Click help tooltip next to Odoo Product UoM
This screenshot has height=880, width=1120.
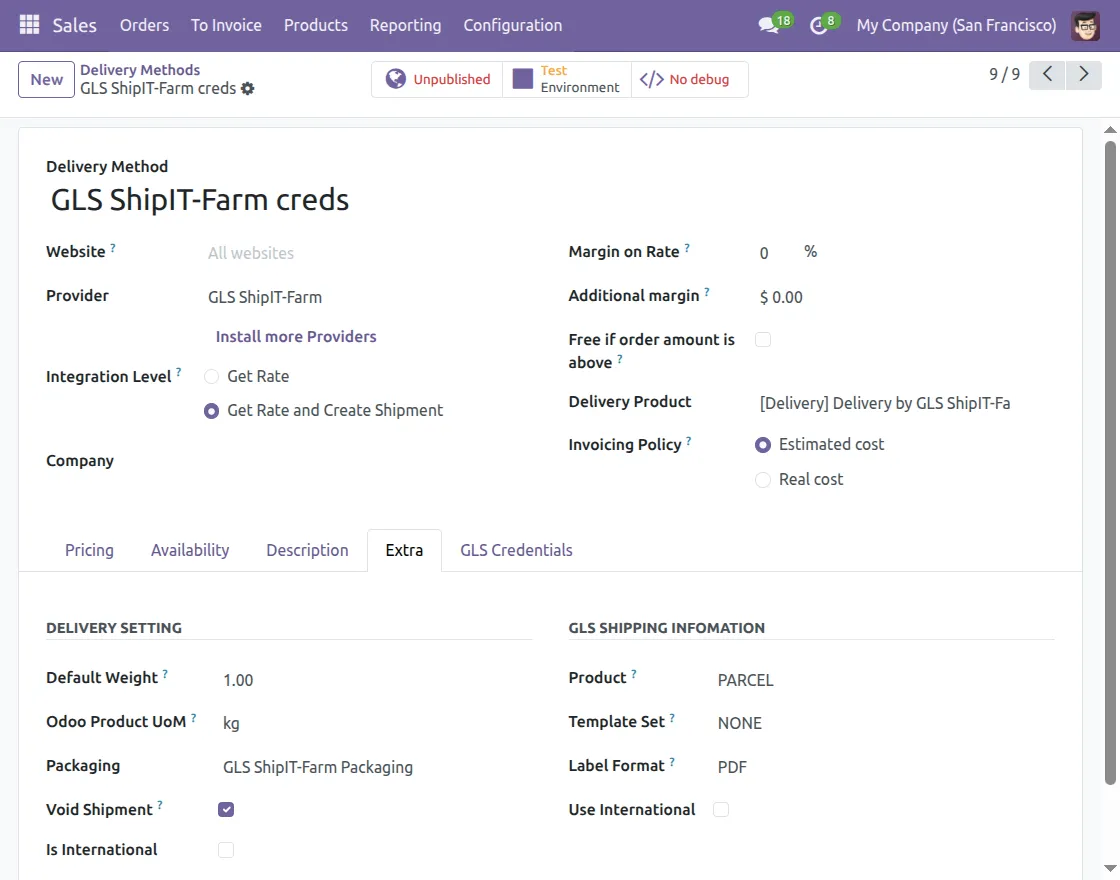194,718
